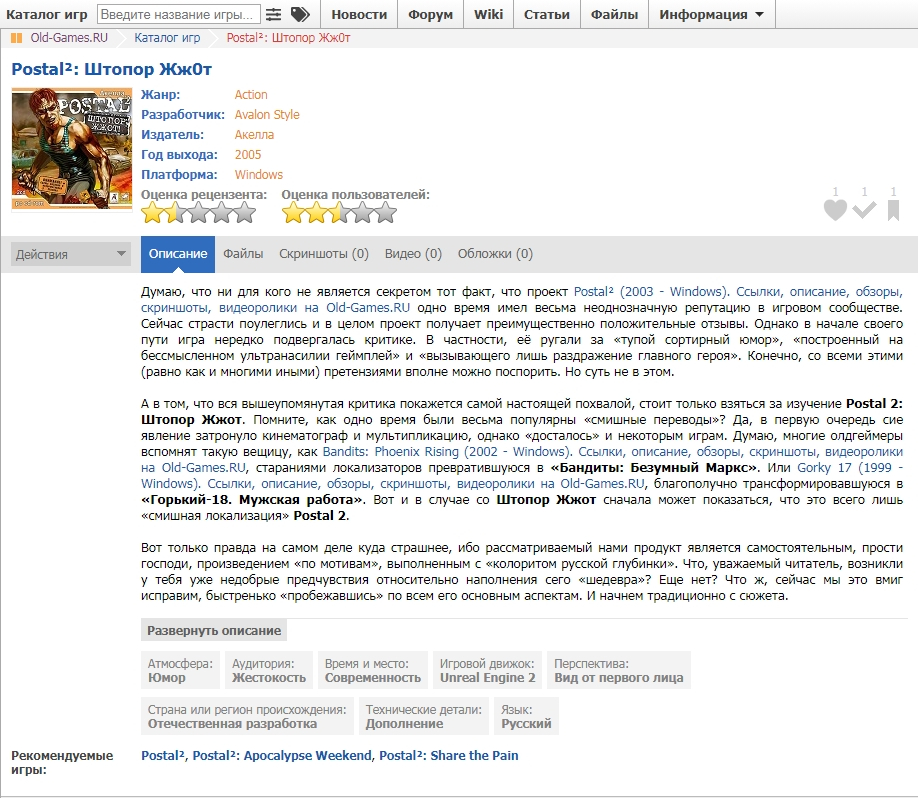Click the Postal²: Штопор Жж0т breadcrumb
The width and height of the screenshot is (918, 798).
(288, 38)
